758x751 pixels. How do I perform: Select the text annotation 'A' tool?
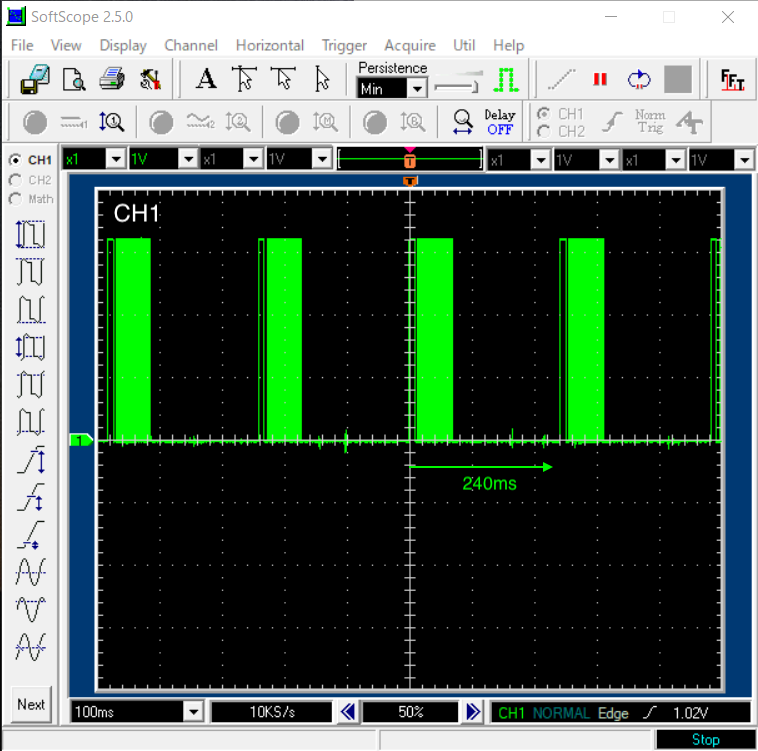click(x=206, y=78)
